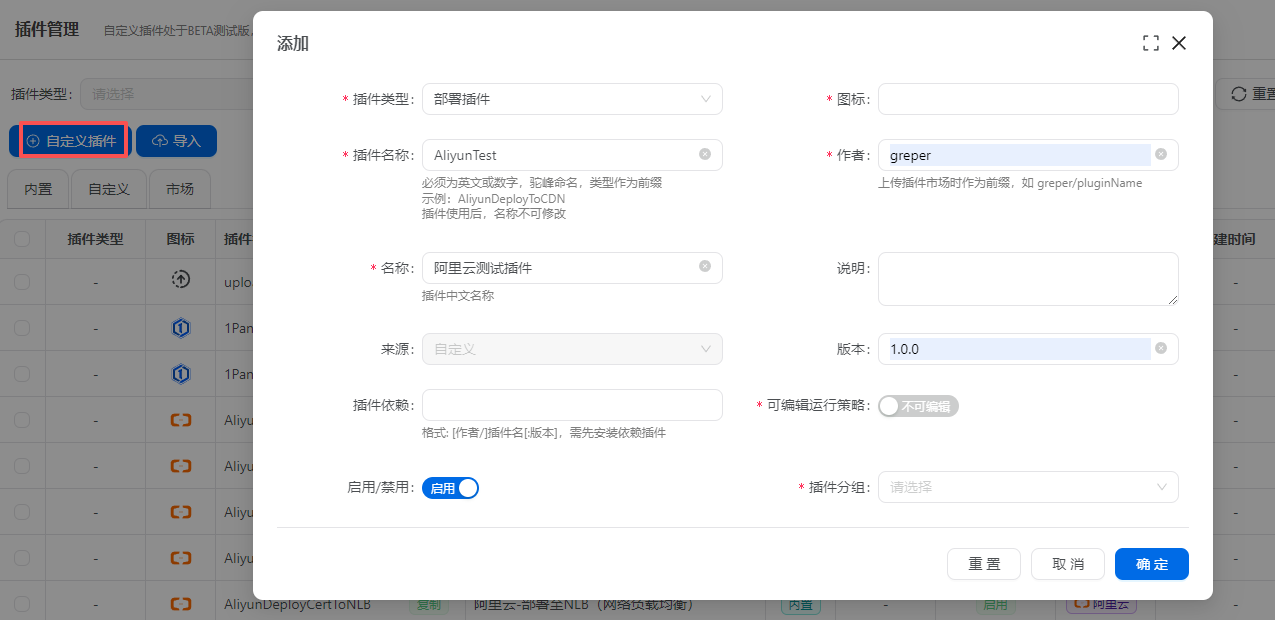Switch to the 内置 tab
The height and width of the screenshot is (620, 1275).
pyautogui.click(x=38, y=189)
